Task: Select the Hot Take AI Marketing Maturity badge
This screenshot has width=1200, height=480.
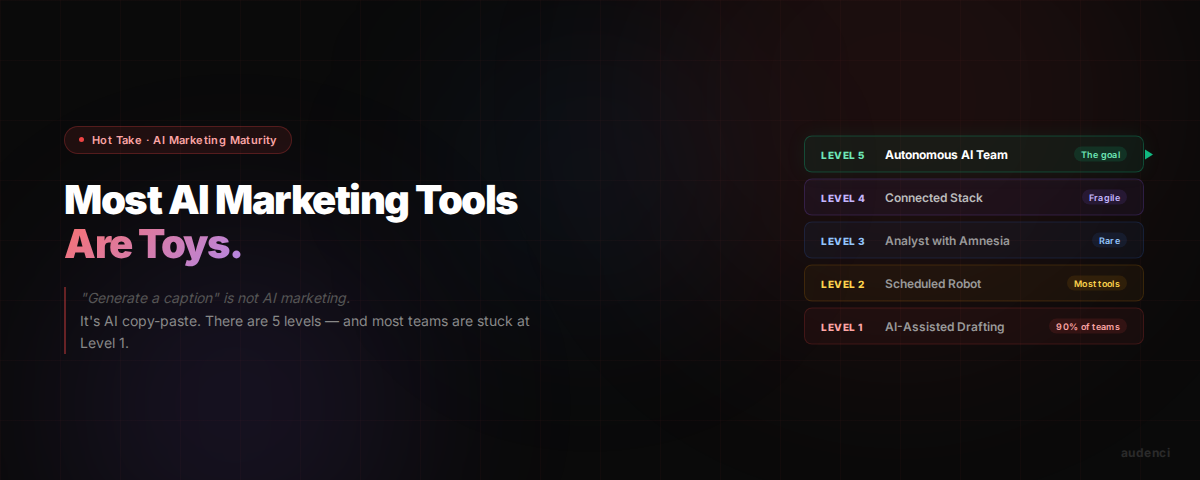Action: click(178, 140)
